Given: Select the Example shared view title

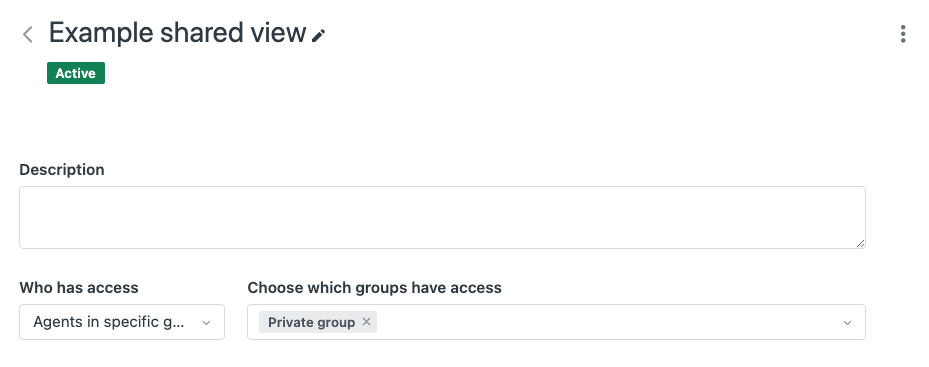Looking at the screenshot, I should (177, 33).
